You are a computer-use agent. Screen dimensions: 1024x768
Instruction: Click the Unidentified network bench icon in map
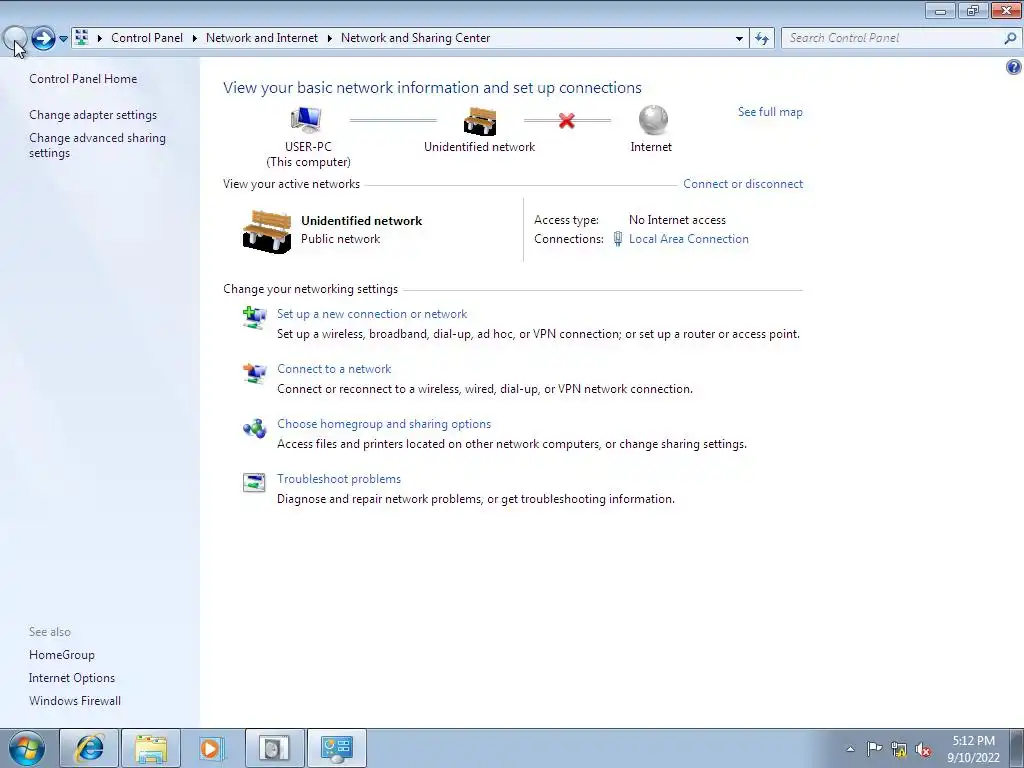click(480, 121)
